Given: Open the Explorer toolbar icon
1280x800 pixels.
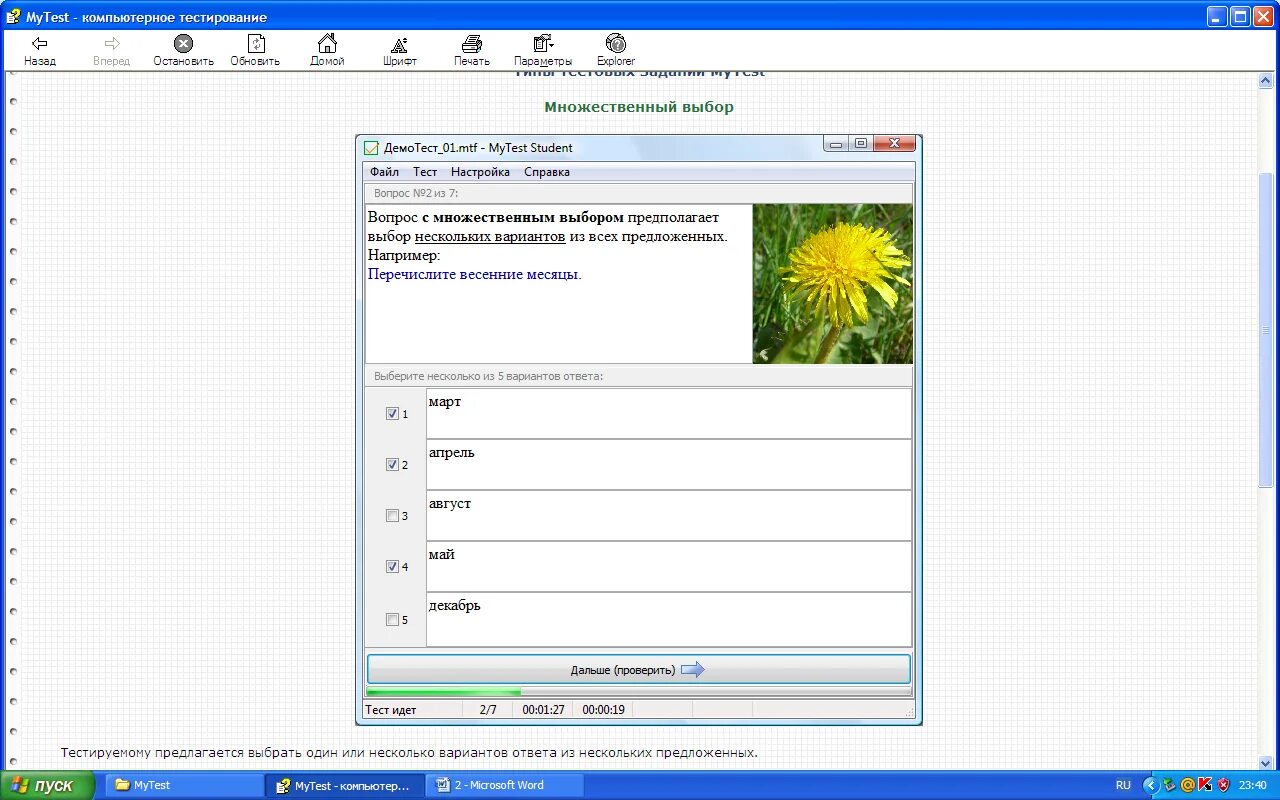Looking at the screenshot, I should pyautogui.click(x=616, y=43).
